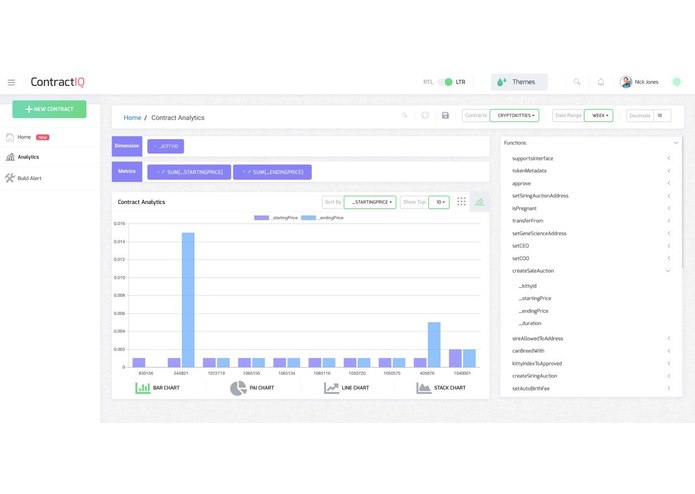Viewport: 695px width, 494px height.
Task: Expand the transferFrom function
Action: 668,221
